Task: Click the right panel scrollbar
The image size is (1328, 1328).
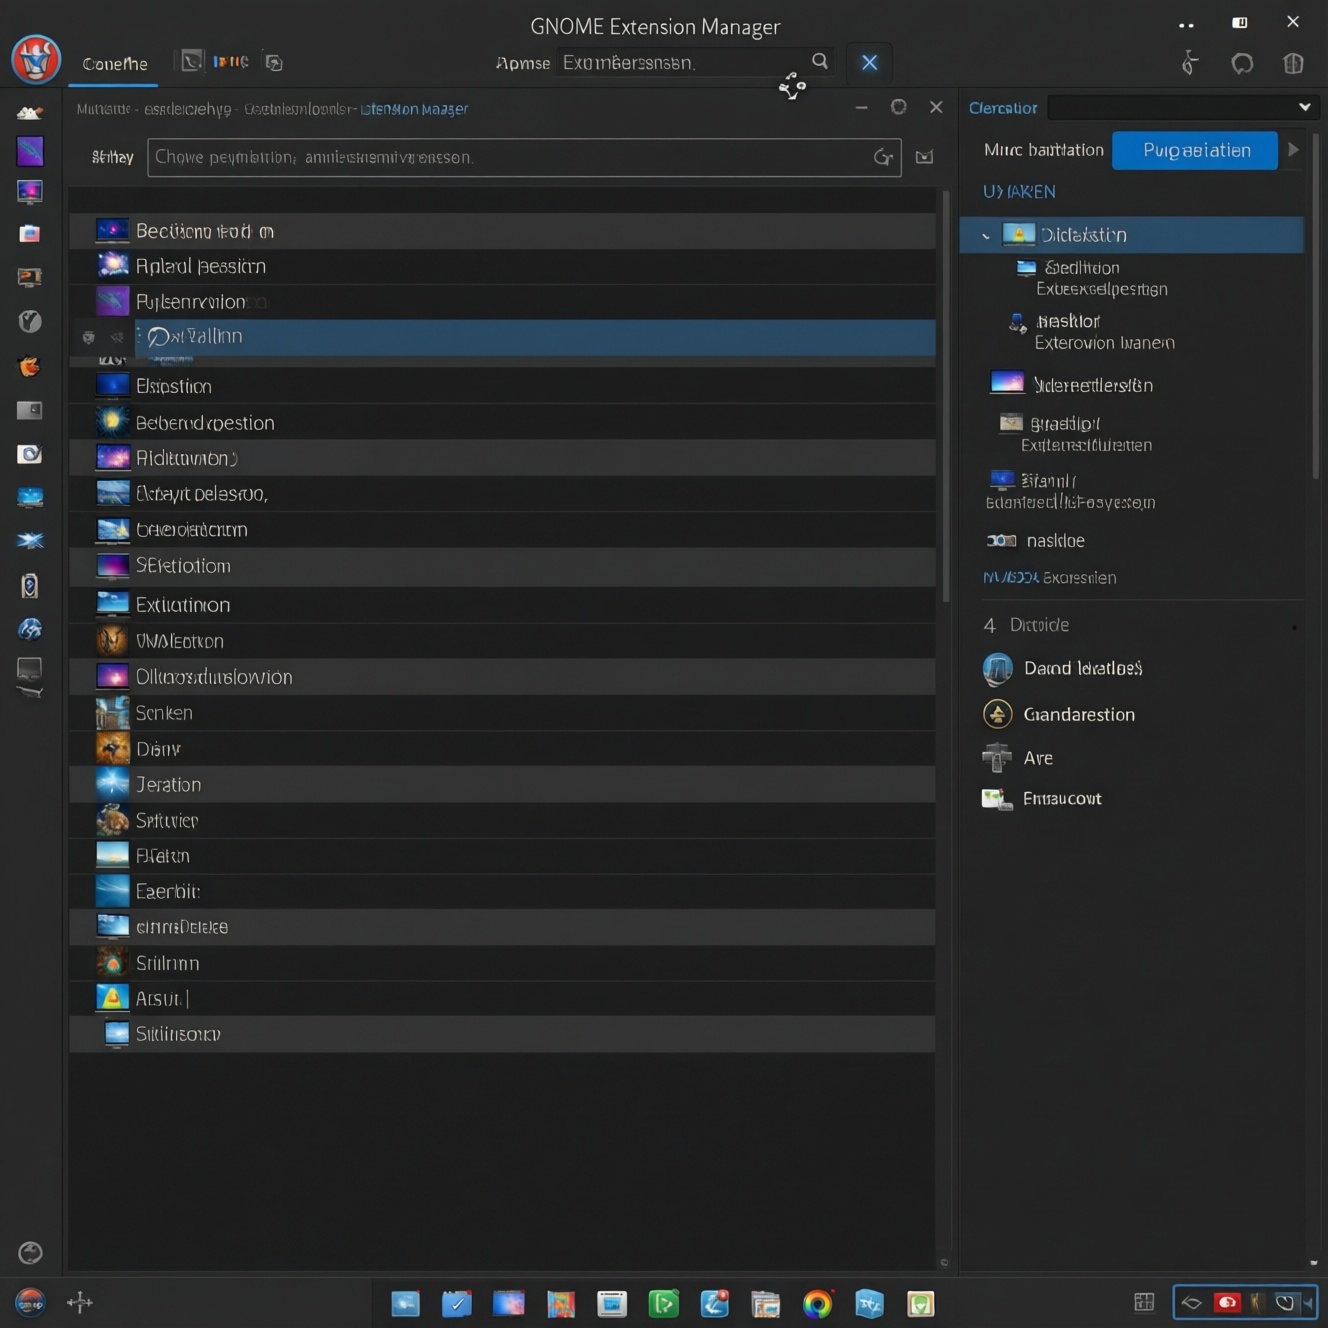Action: [1315, 305]
